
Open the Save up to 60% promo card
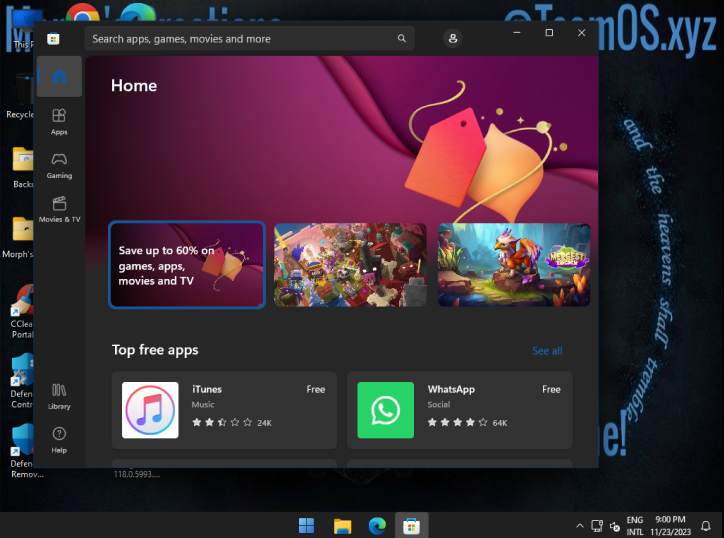coord(187,265)
